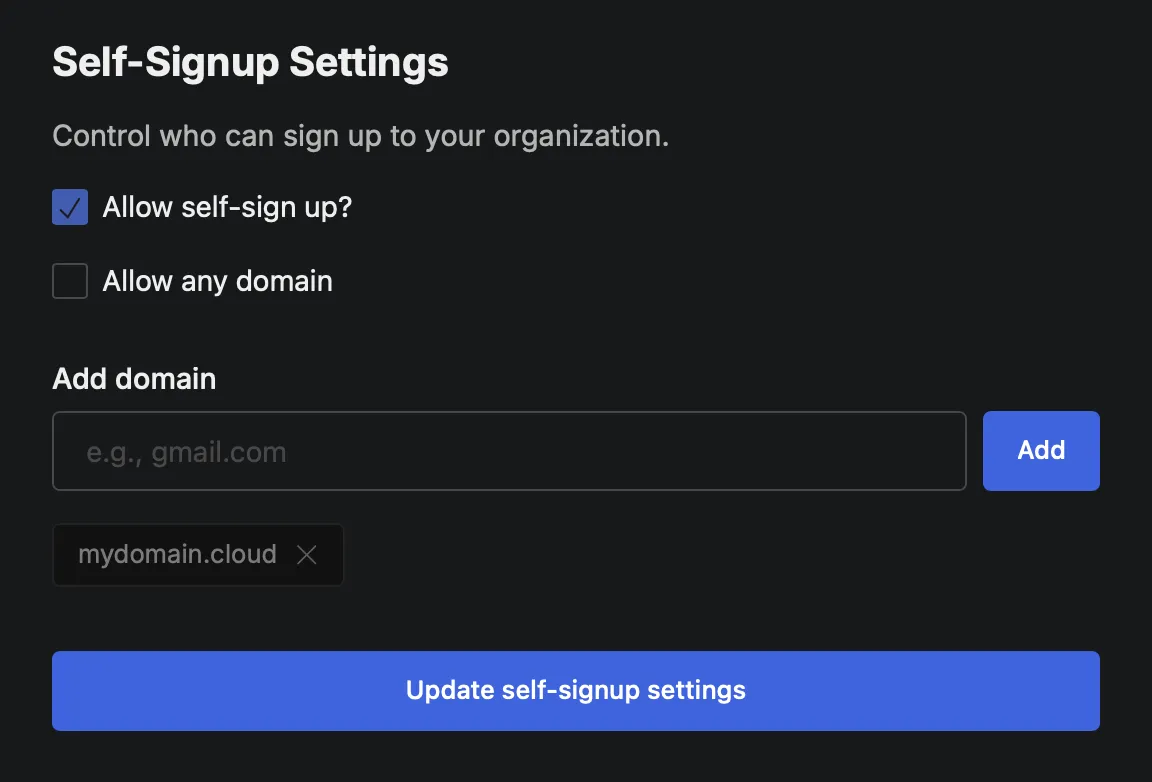
Task: Disable the Allow self-sign up checkbox
Action: (x=69, y=207)
